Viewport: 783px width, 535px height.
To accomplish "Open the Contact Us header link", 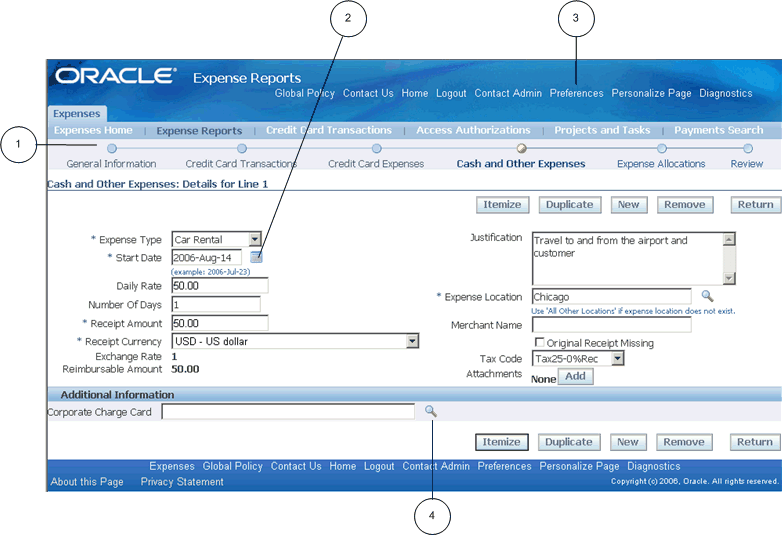I will coord(368,93).
